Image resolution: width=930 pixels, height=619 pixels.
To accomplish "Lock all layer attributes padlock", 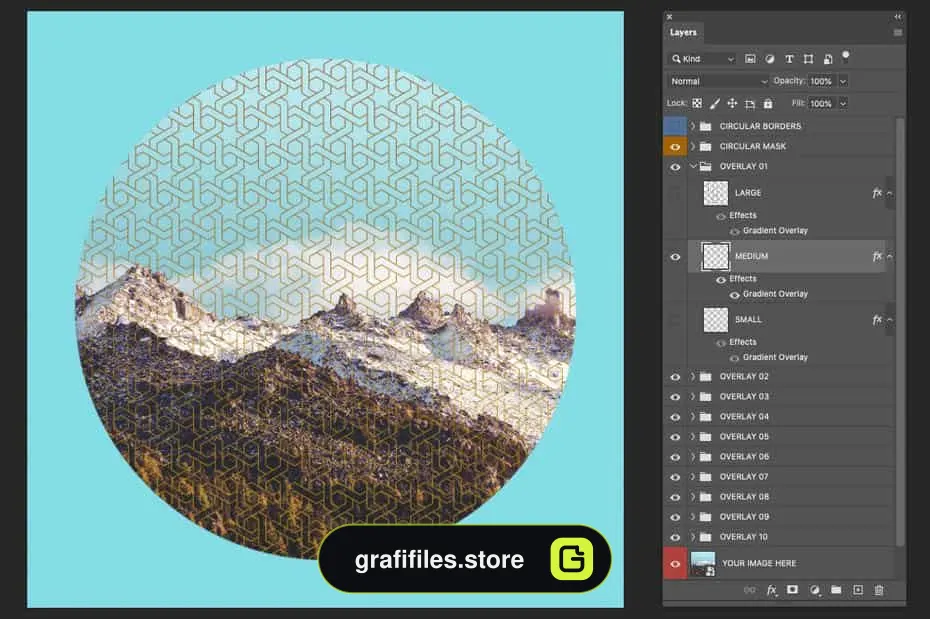I will (x=768, y=103).
